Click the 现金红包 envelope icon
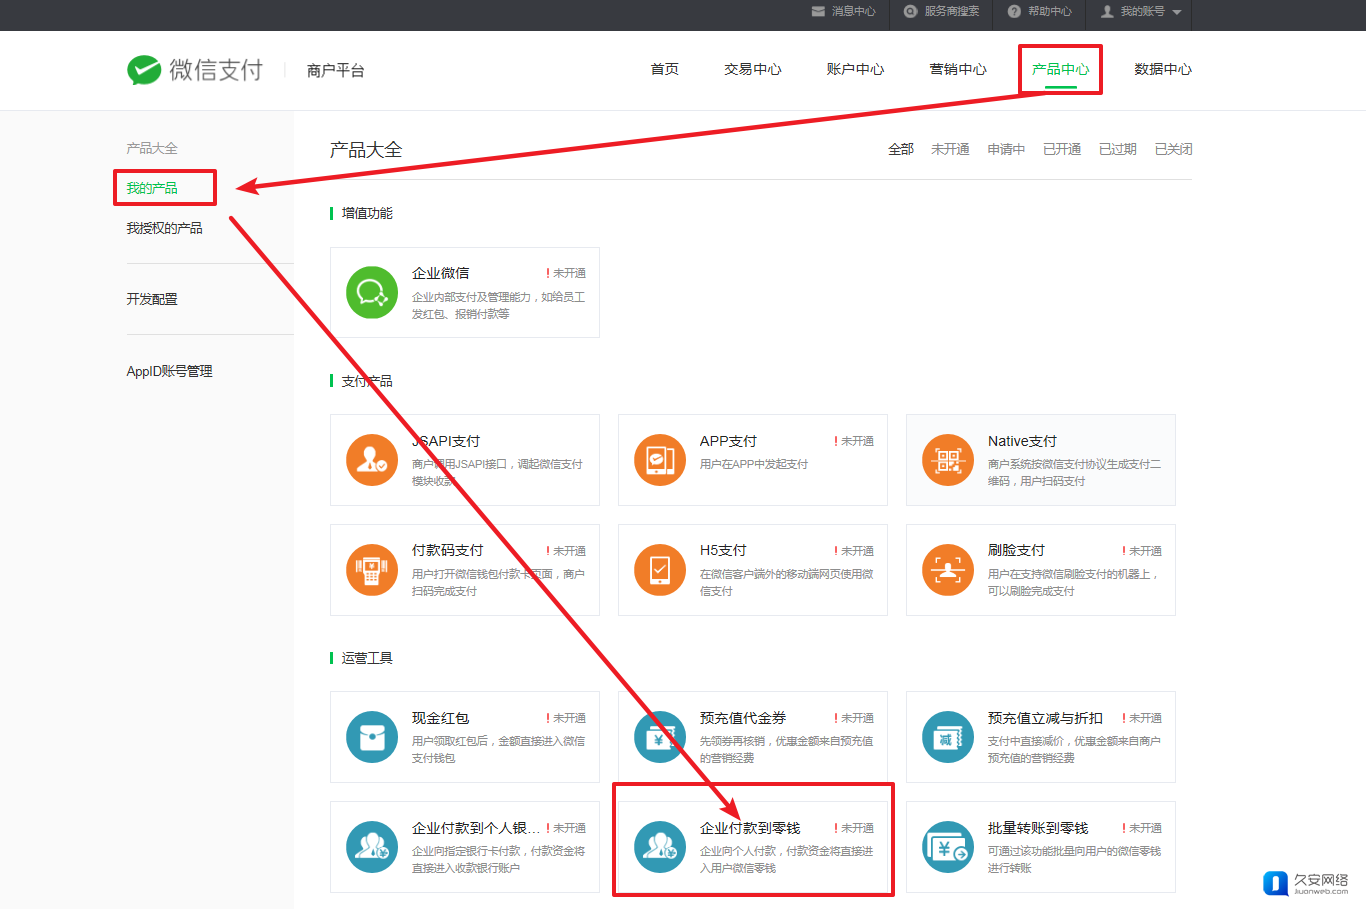The image size is (1366, 909). 372,737
